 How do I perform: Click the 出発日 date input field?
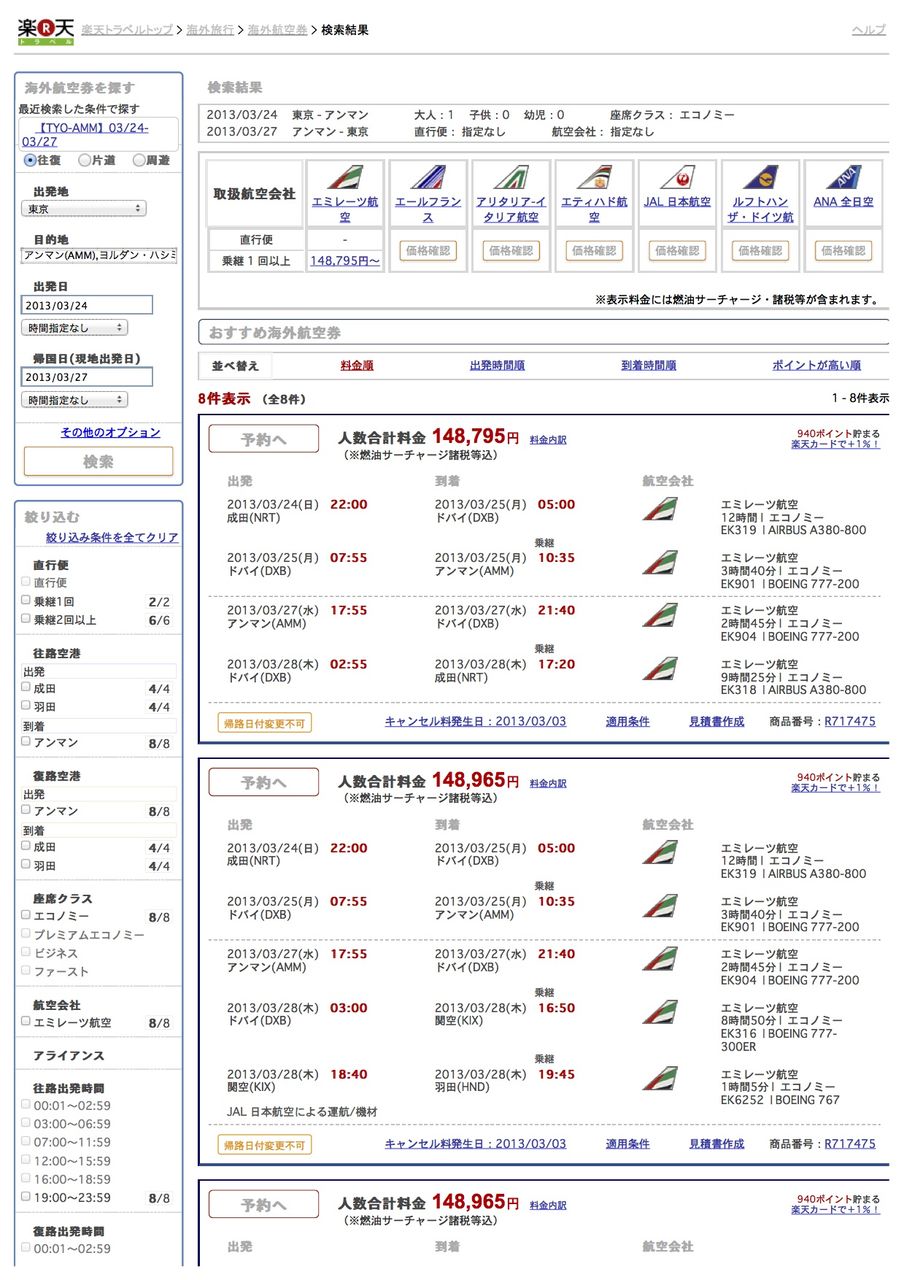[x=87, y=305]
